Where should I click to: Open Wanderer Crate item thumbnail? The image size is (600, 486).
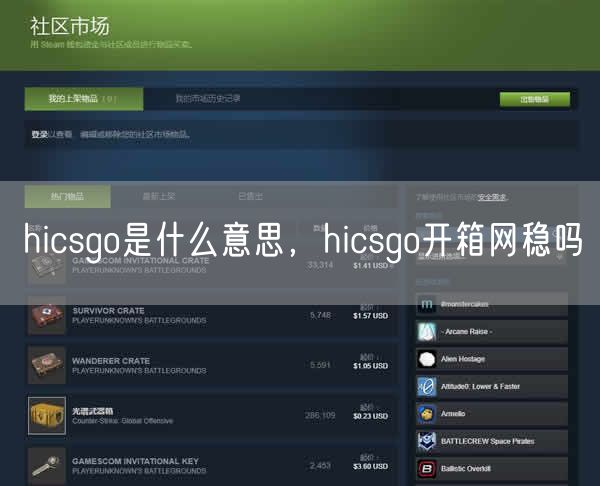[47, 365]
